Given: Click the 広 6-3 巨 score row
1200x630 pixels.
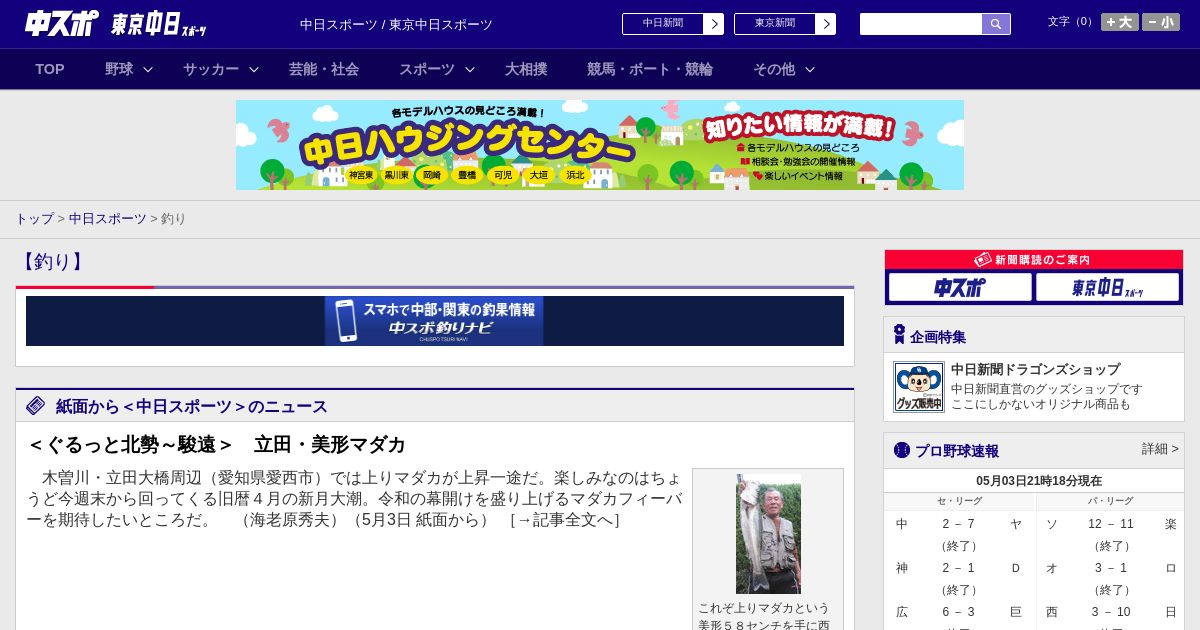Looking at the screenshot, I should 959,612.
